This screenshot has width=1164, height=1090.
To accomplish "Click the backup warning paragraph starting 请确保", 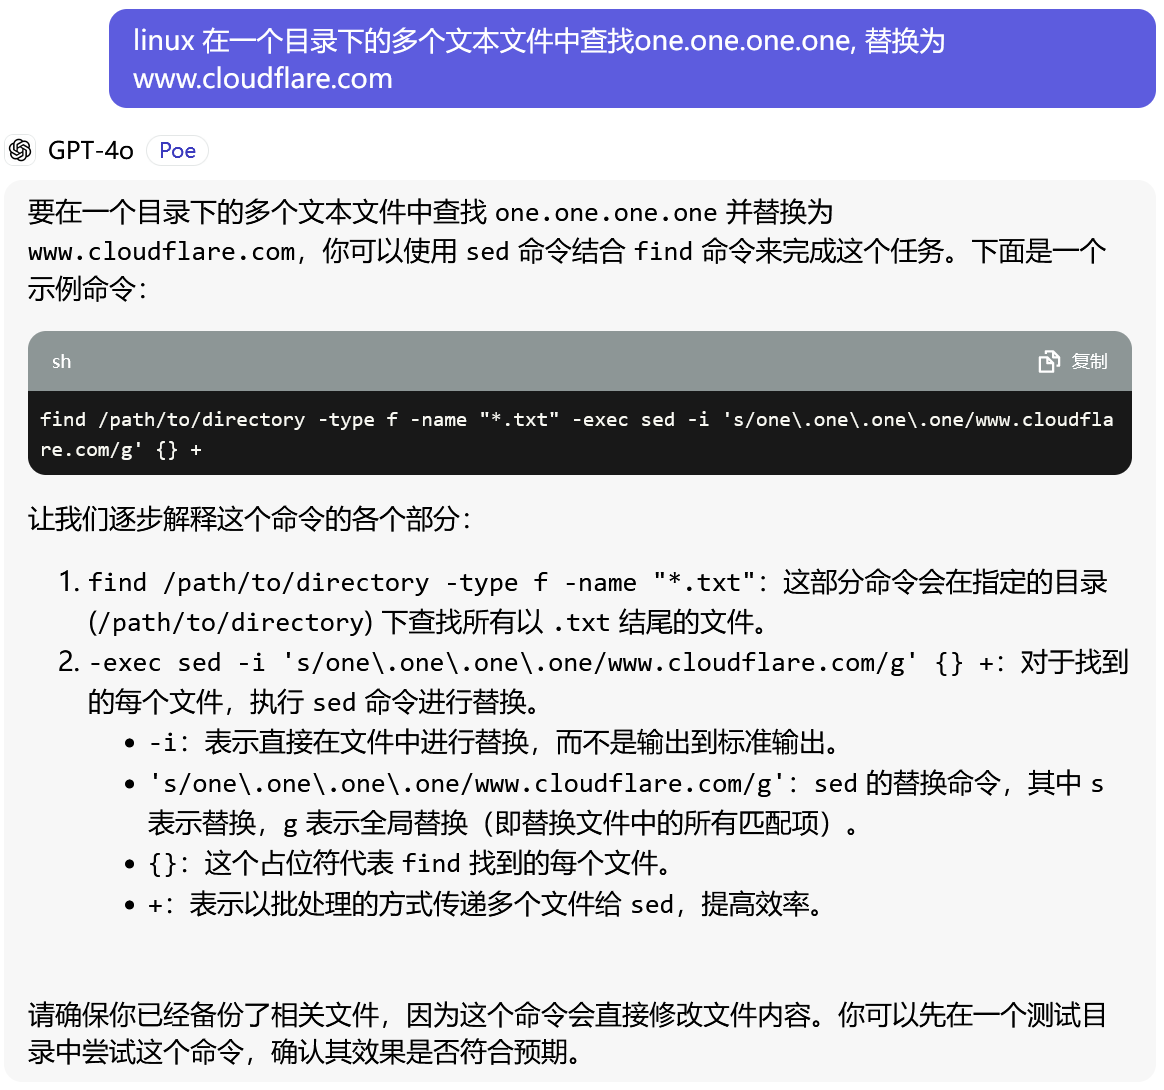I will (565, 1033).
